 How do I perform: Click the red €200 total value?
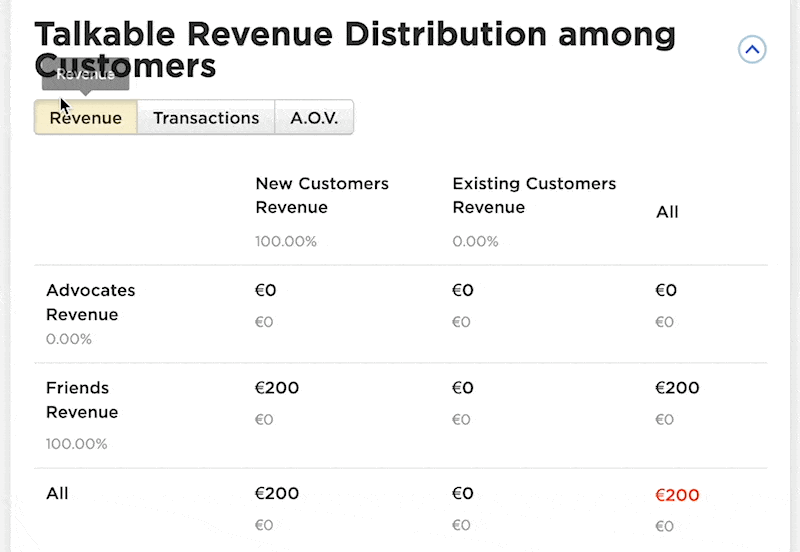(x=677, y=495)
